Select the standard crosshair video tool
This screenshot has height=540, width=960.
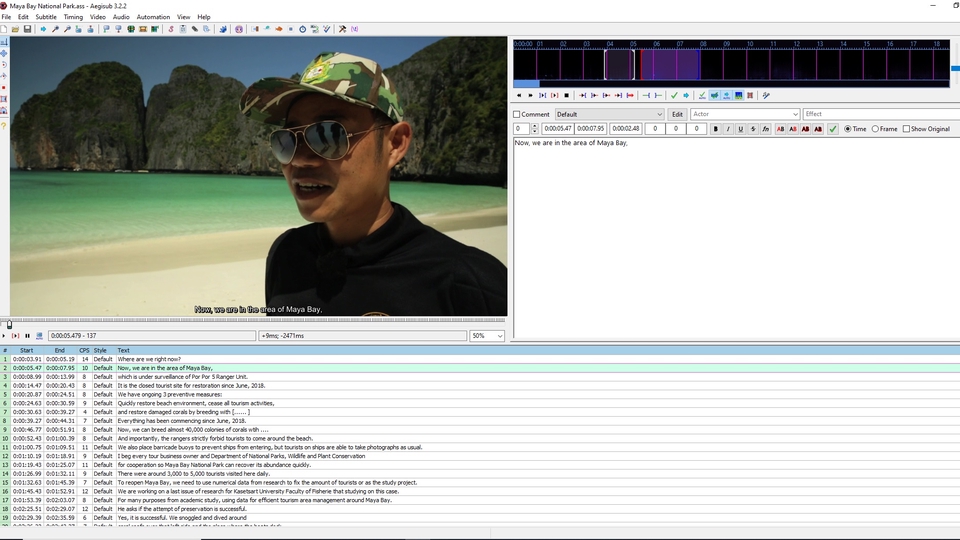pyautogui.click(x=4, y=42)
